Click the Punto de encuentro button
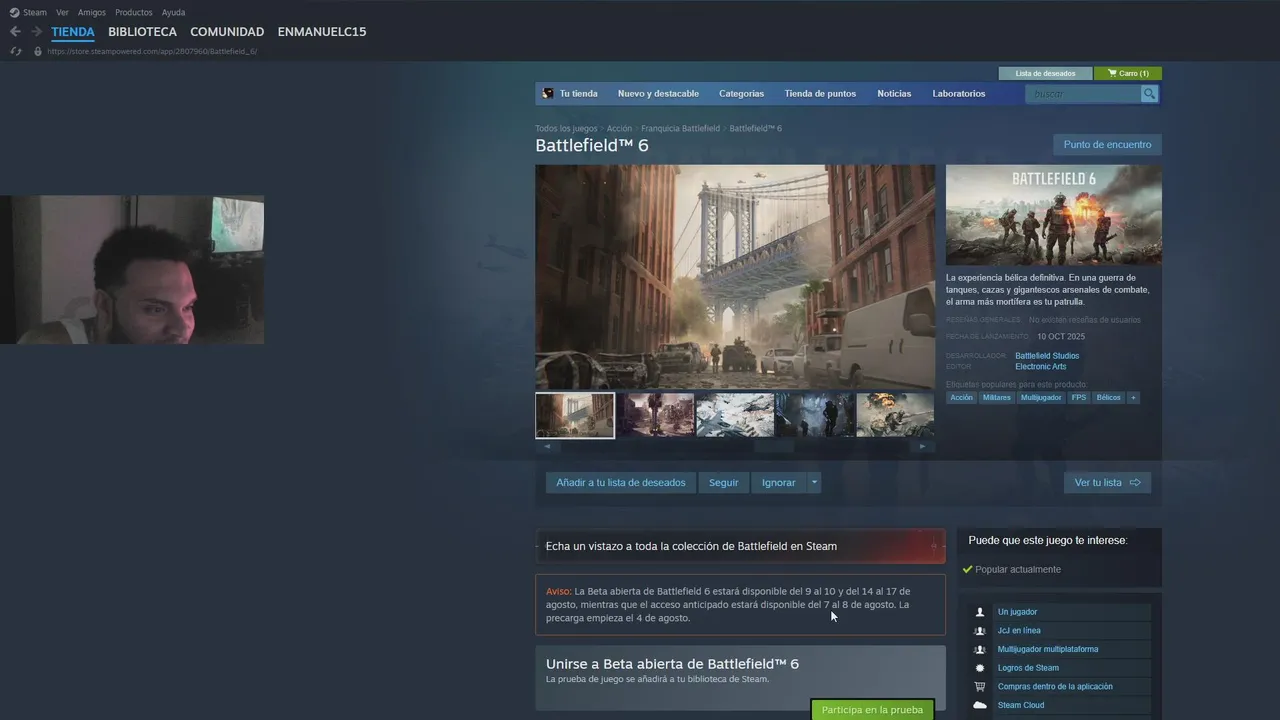The height and width of the screenshot is (720, 1280). (x=1107, y=144)
